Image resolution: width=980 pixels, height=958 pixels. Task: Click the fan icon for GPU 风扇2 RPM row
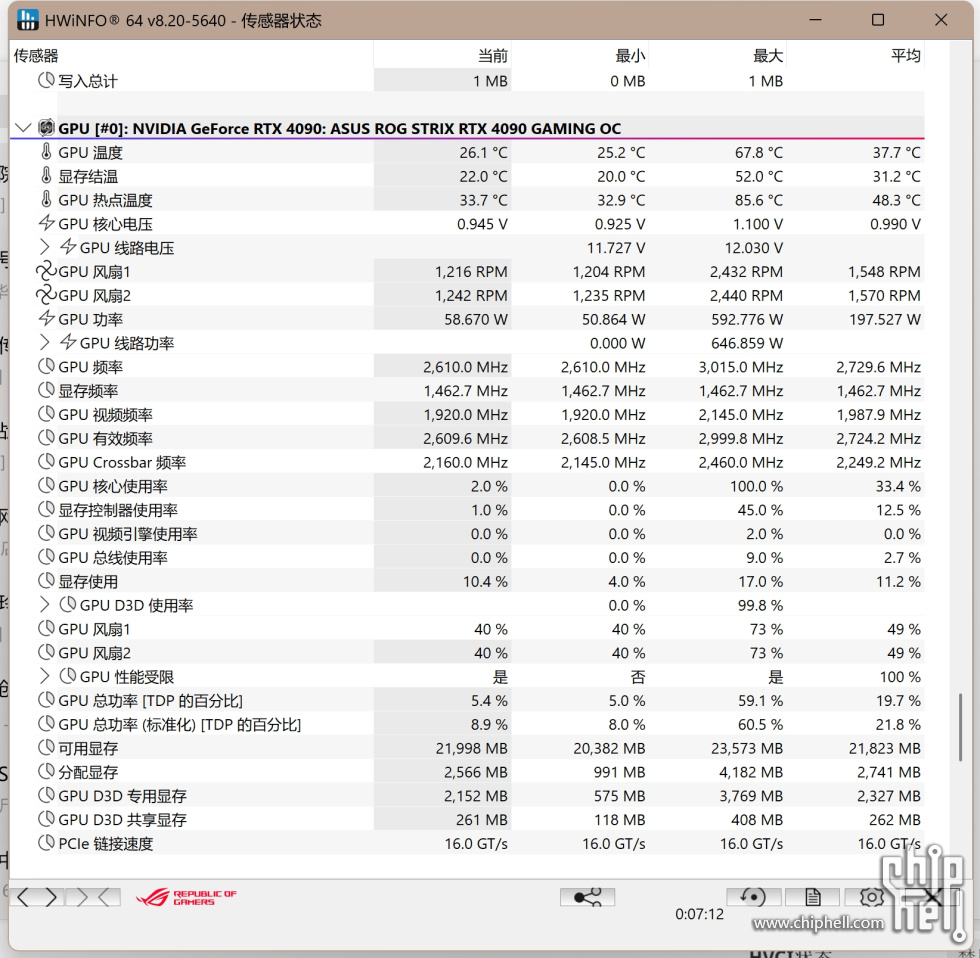pyautogui.click(x=46, y=295)
